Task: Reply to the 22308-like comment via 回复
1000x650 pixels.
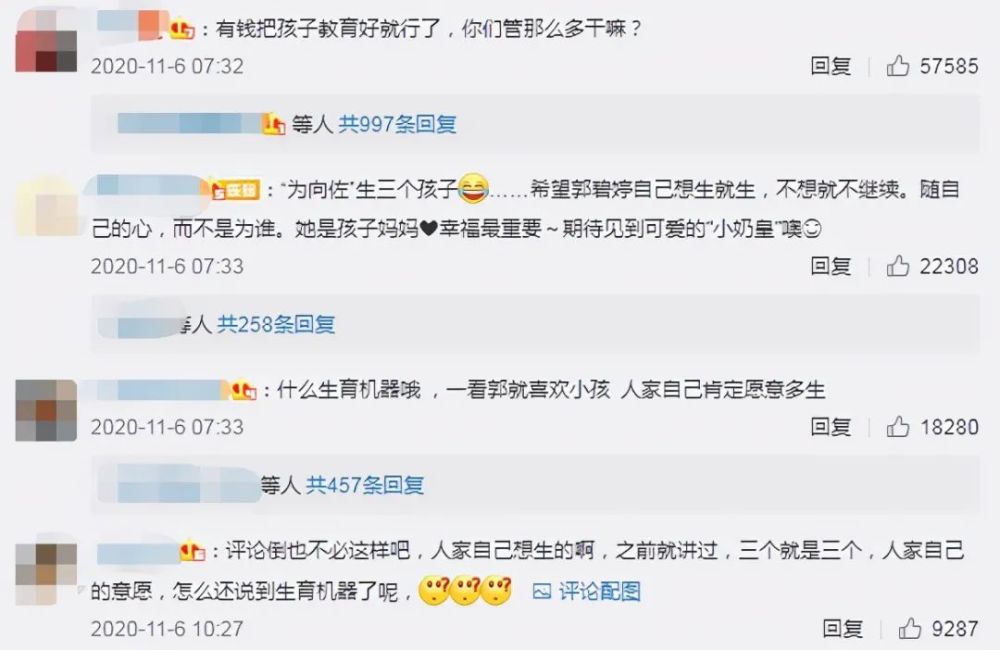Action: click(x=830, y=265)
